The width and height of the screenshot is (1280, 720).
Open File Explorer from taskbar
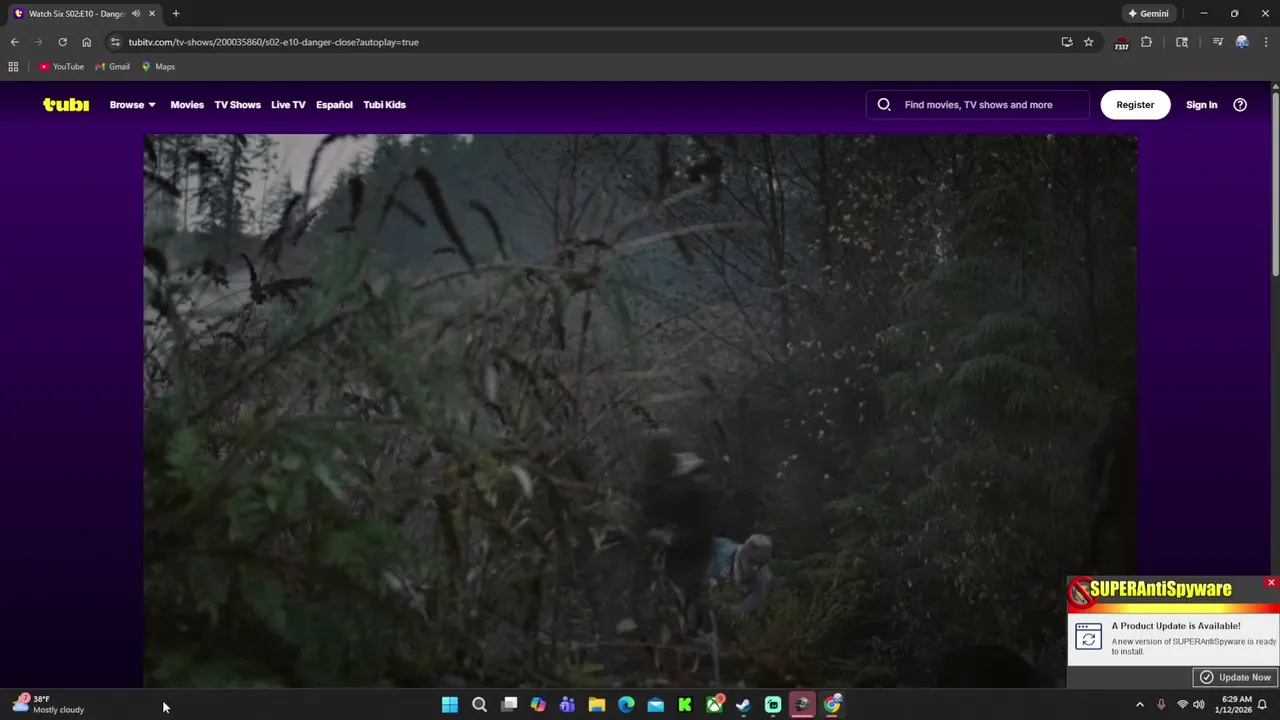point(597,705)
